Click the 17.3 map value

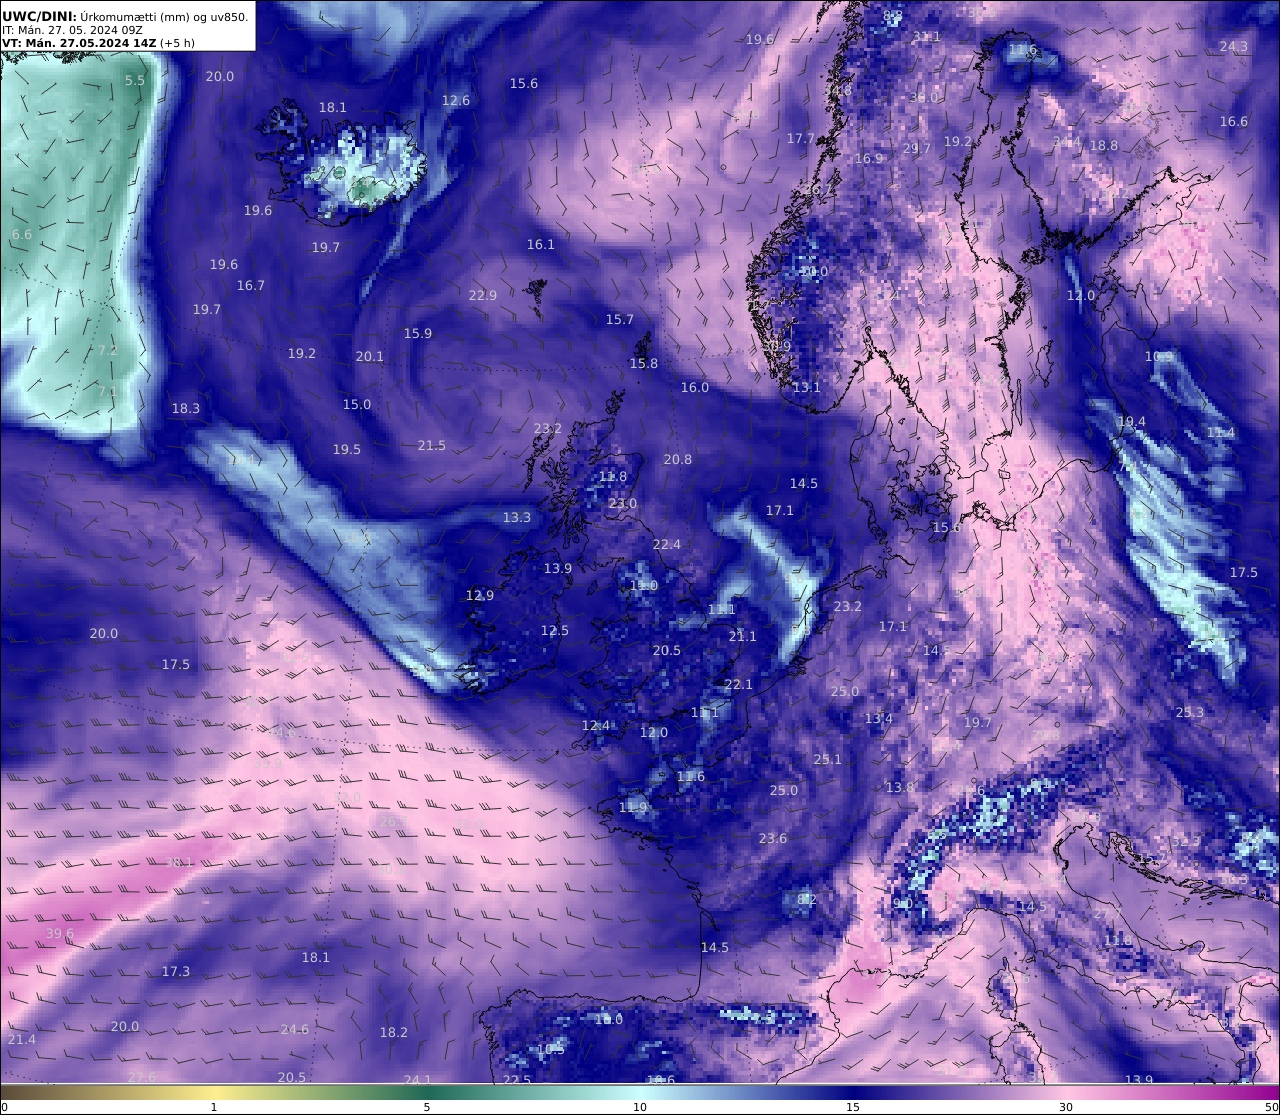coord(176,971)
